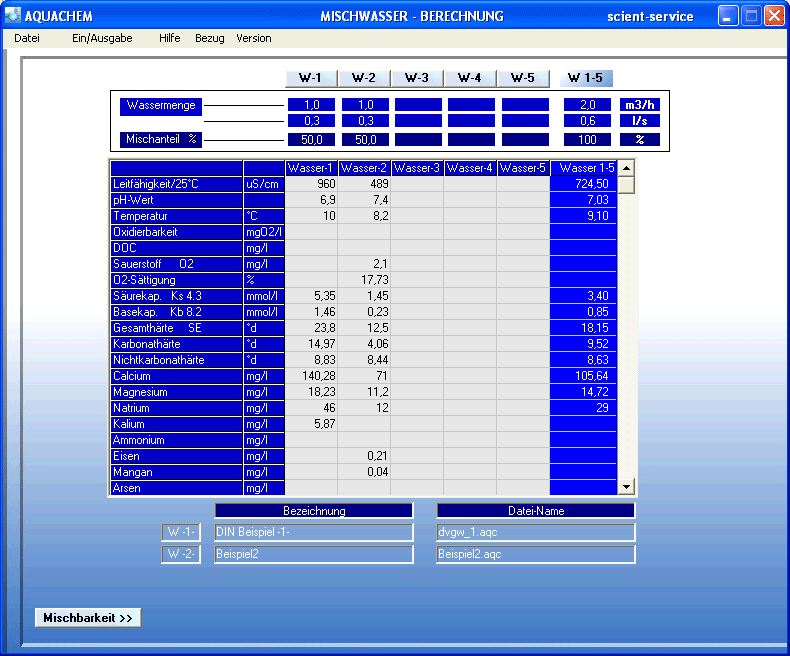This screenshot has width=790, height=656.
Task: Click the W 1-5 mixed water button
Action: coord(585,78)
